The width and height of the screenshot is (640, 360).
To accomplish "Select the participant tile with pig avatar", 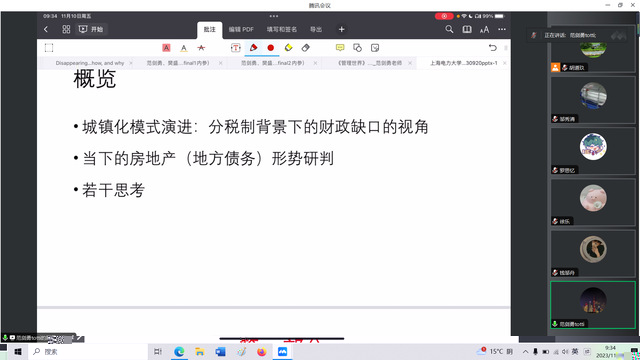I will click(593, 202).
